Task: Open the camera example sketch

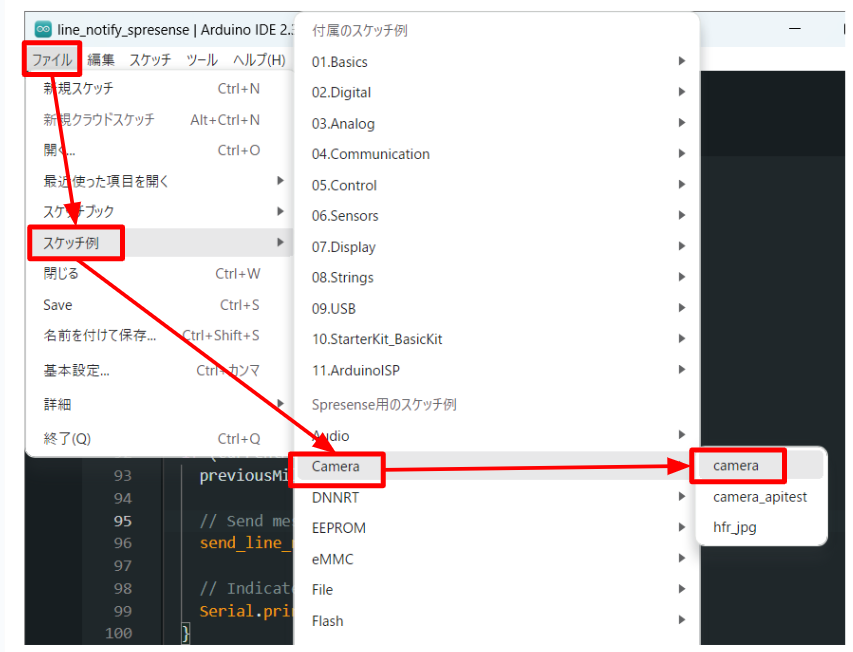Action: pyautogui.click(x=736, y=466)
